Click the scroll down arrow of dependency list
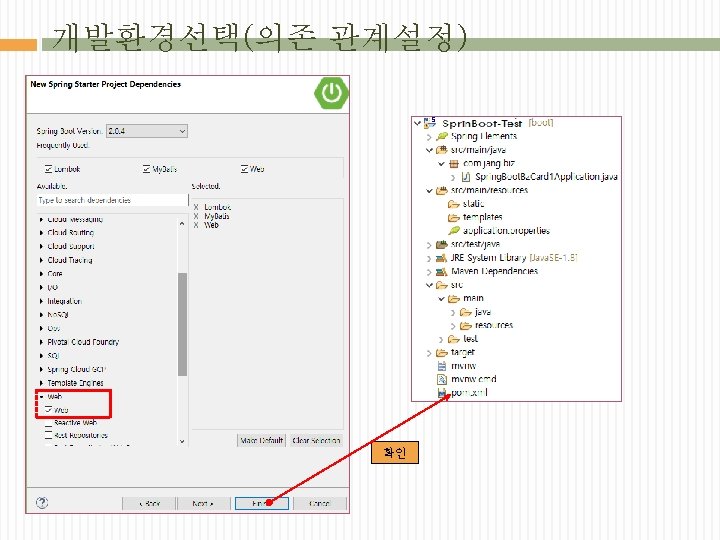Image resolution: width=720 pixels, height=540 pixels. pyautogui.click(x=182, y=441)
